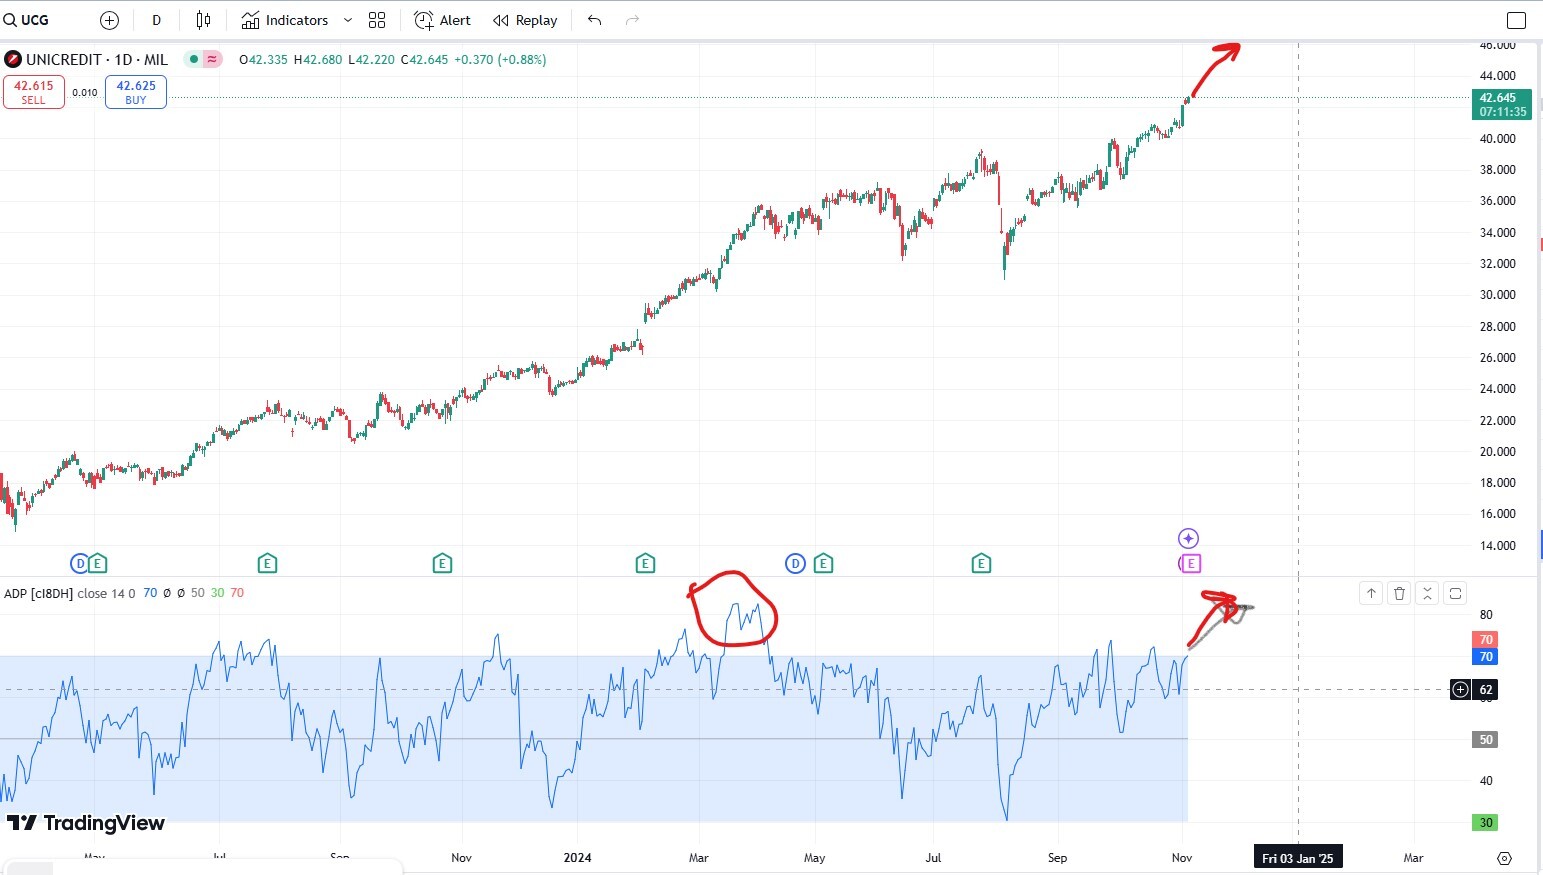Click the undo arrow in the toolbar
This screenshot has height=875, width=1543.
(595, 20)
